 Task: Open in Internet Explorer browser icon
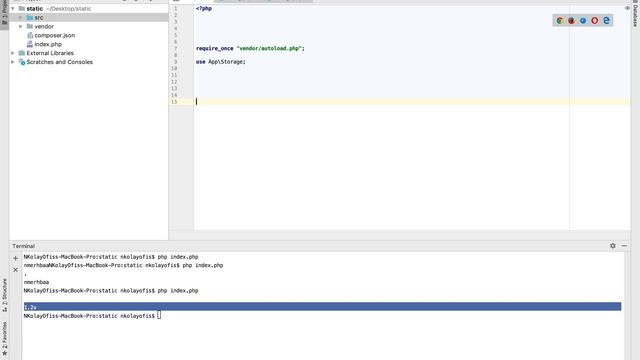pos(607,20)
